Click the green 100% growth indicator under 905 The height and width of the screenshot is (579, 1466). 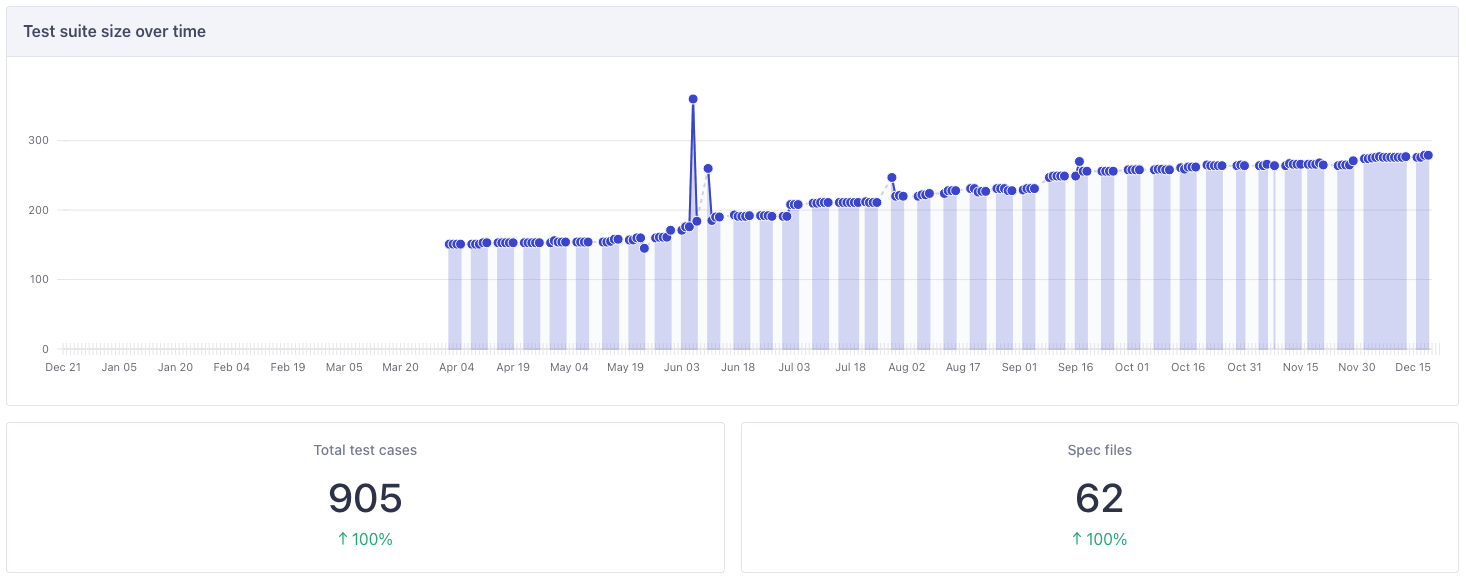click(x=365, y=538)
